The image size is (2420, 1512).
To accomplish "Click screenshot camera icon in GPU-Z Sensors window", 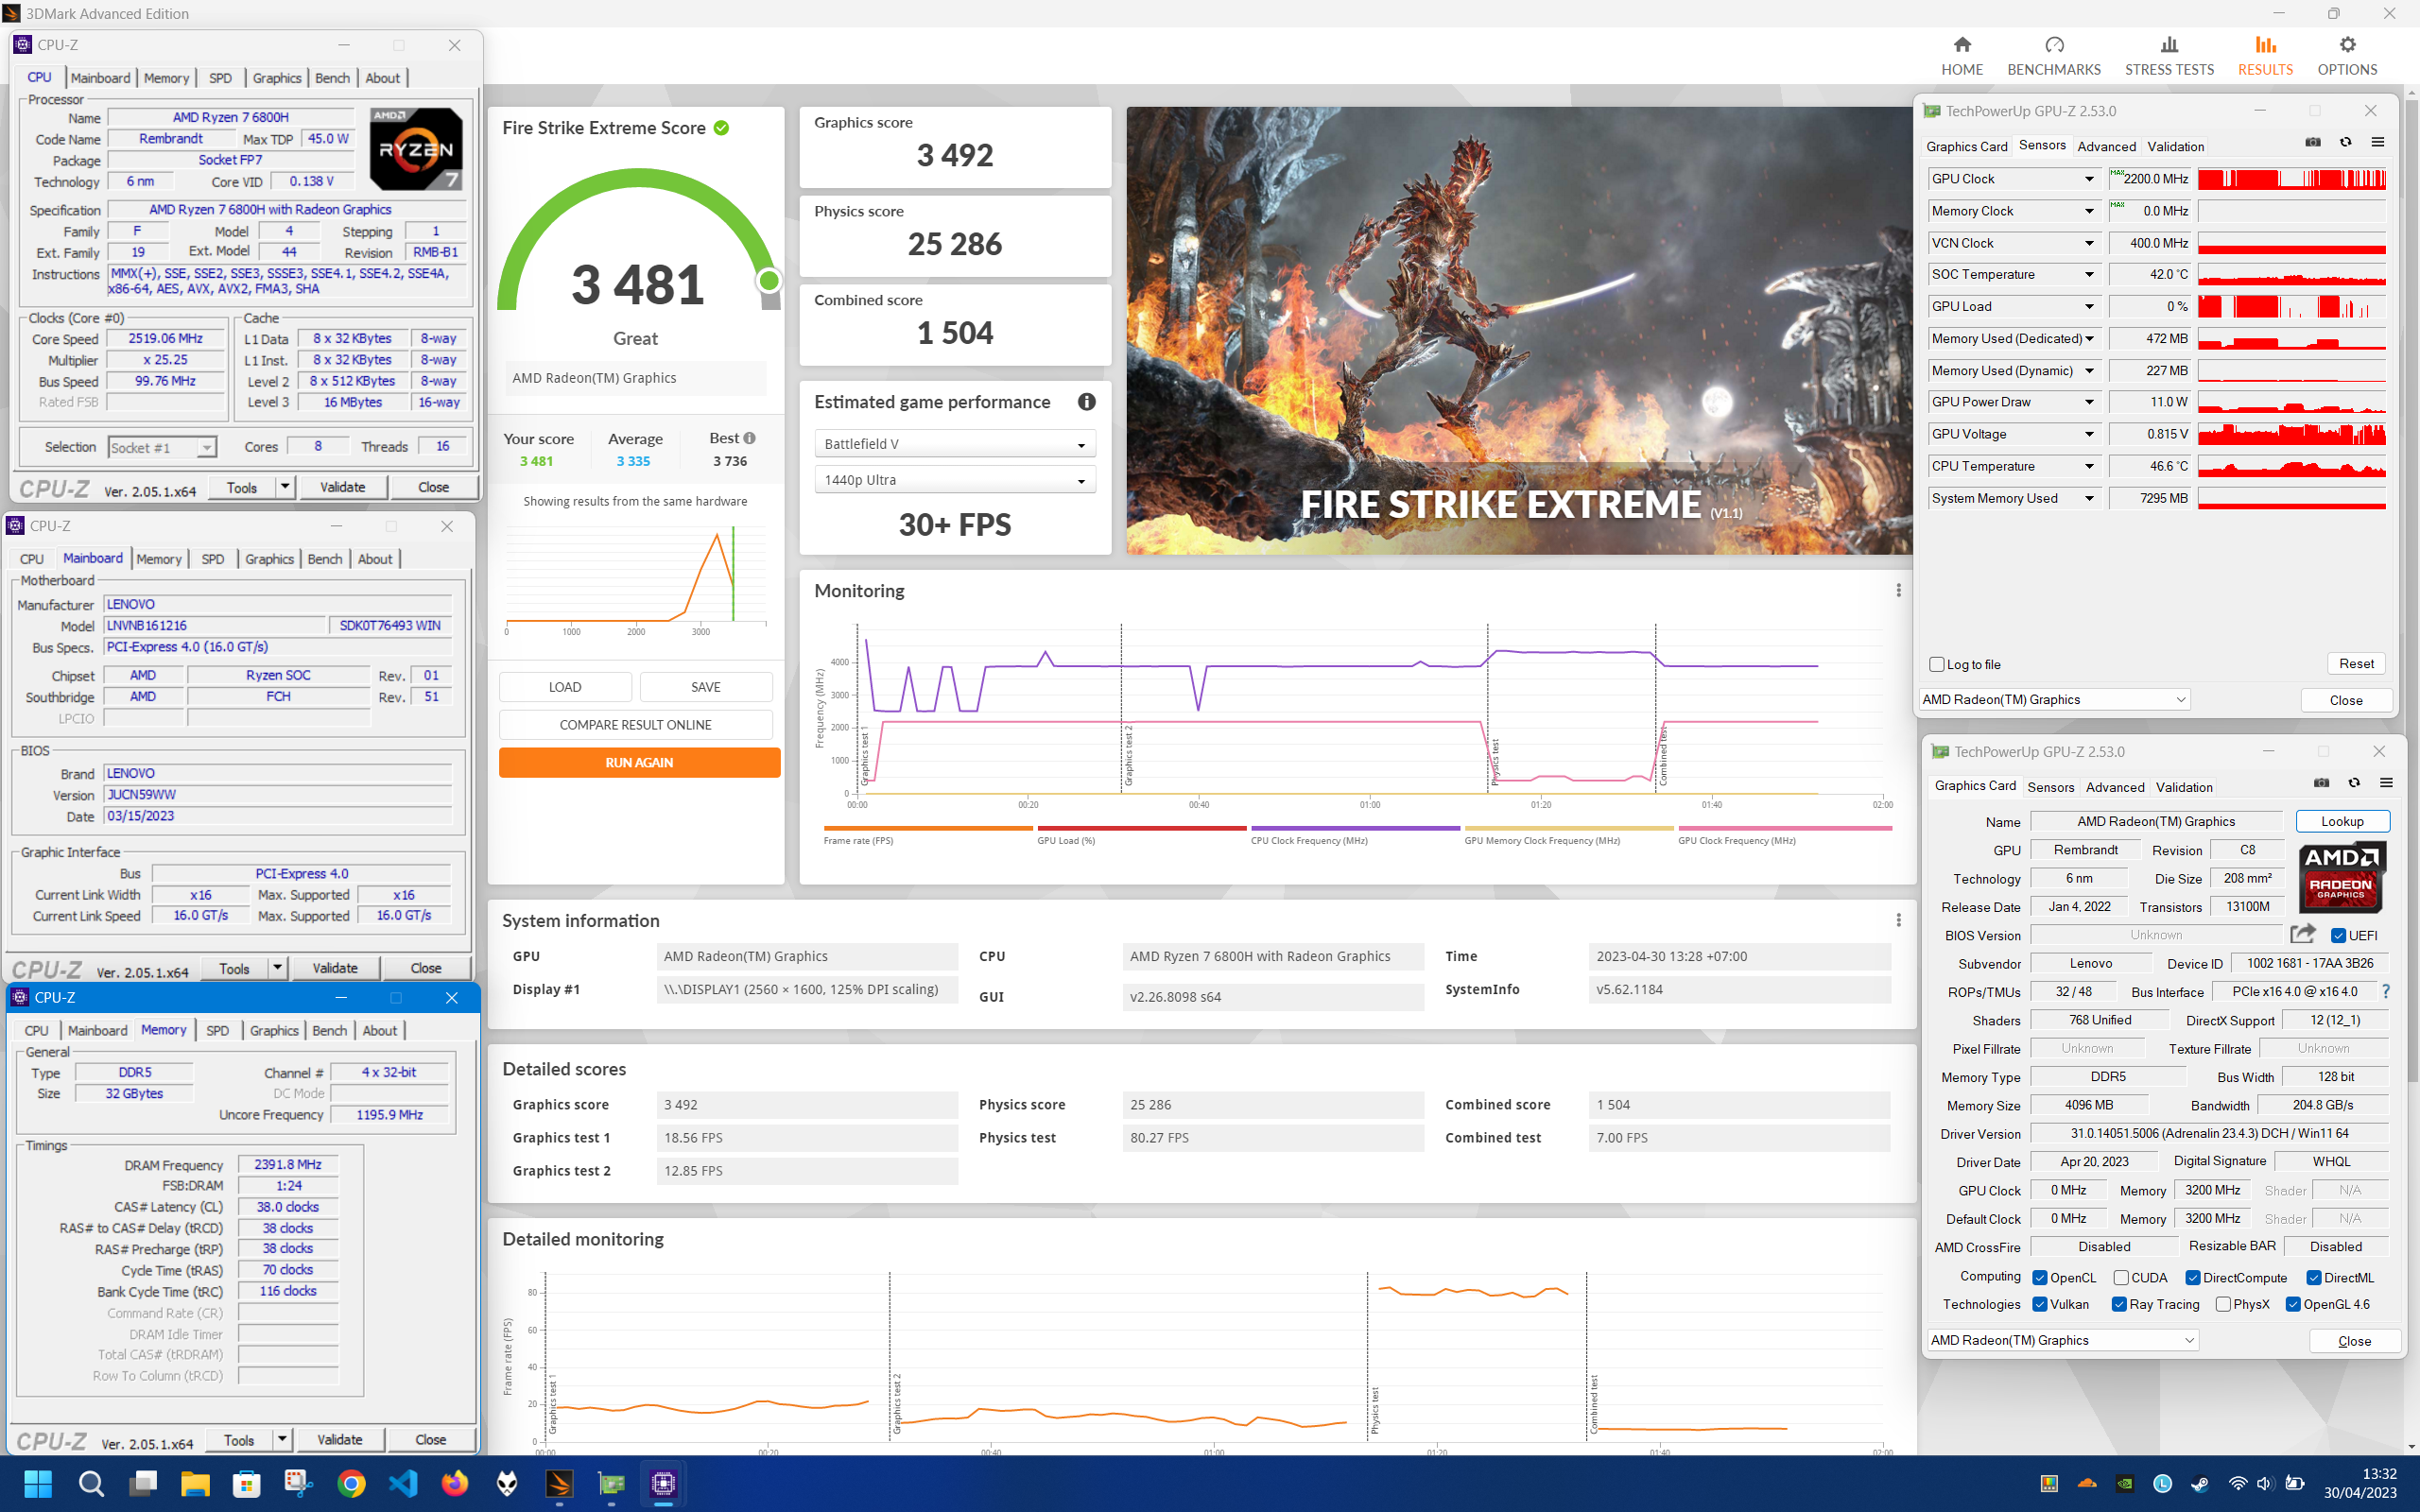I will 2313,142.
